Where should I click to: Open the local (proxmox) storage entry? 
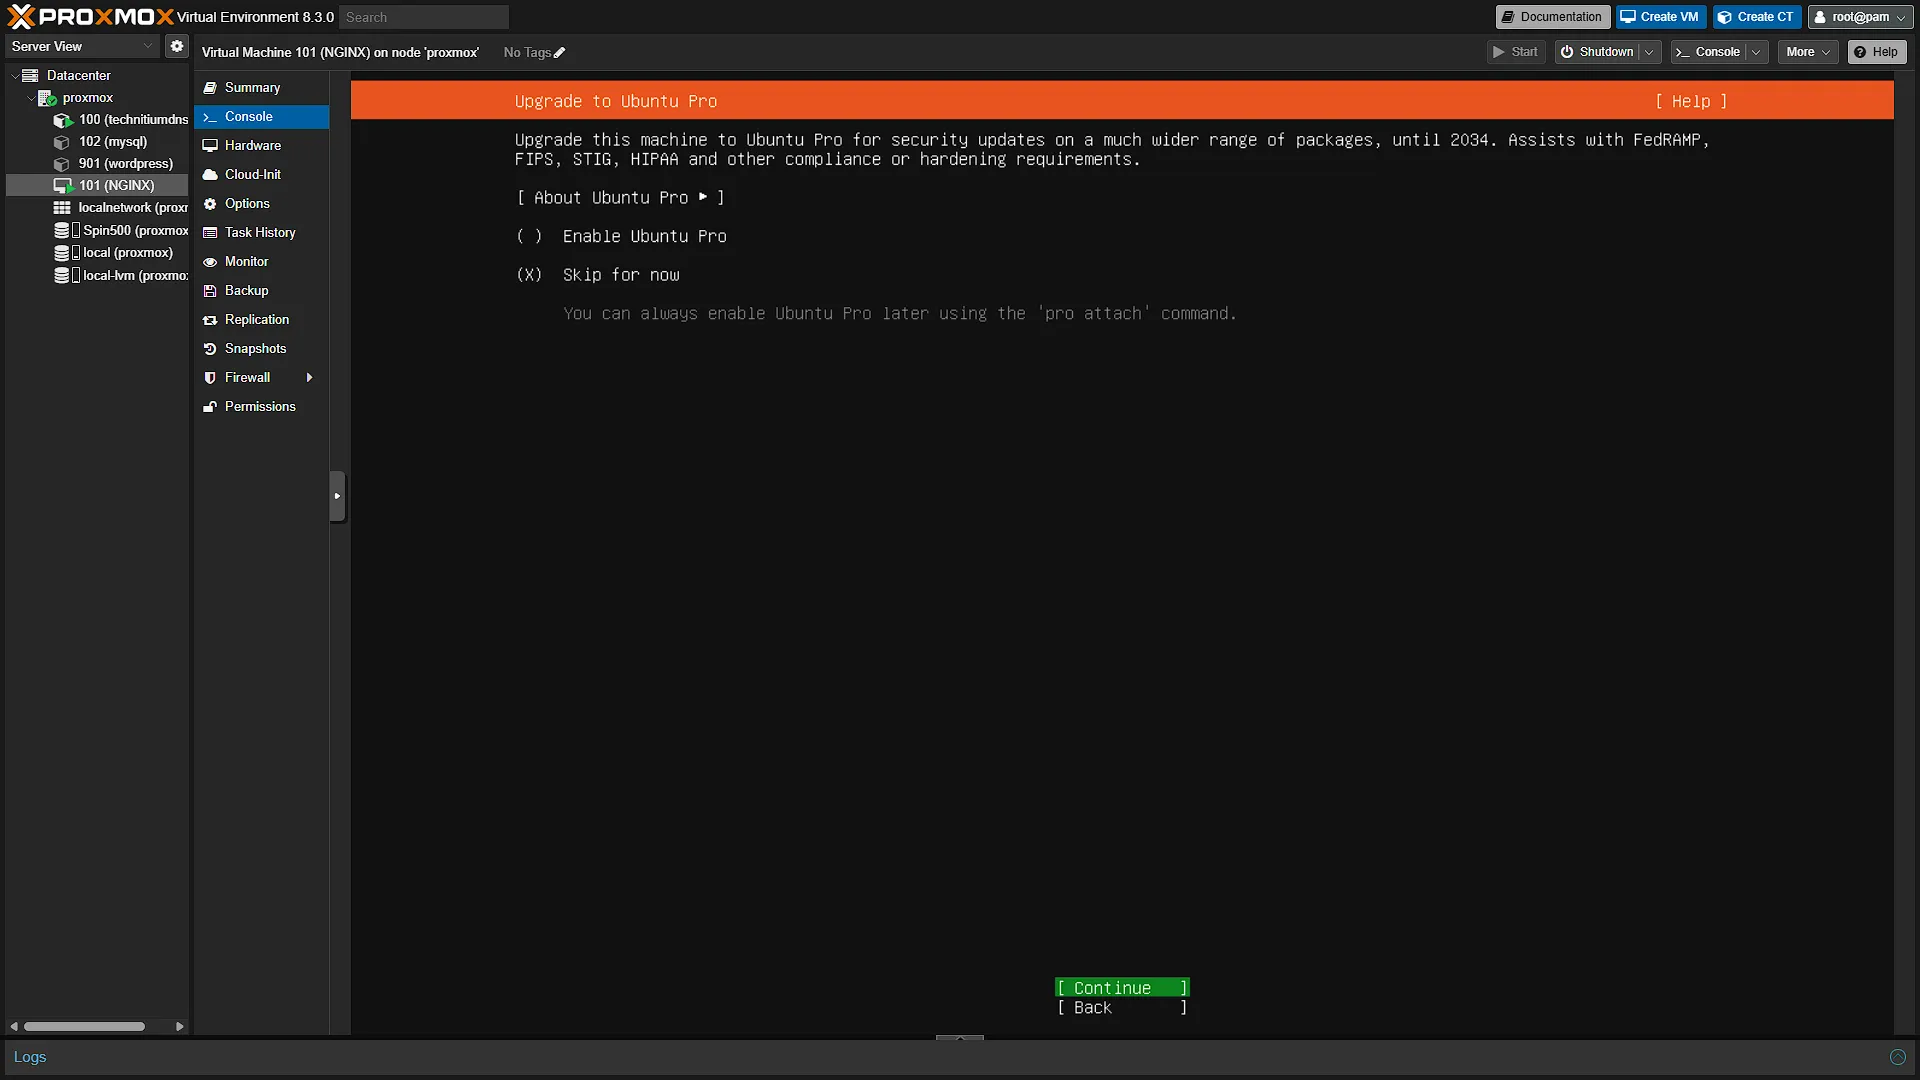click(114, 252)
